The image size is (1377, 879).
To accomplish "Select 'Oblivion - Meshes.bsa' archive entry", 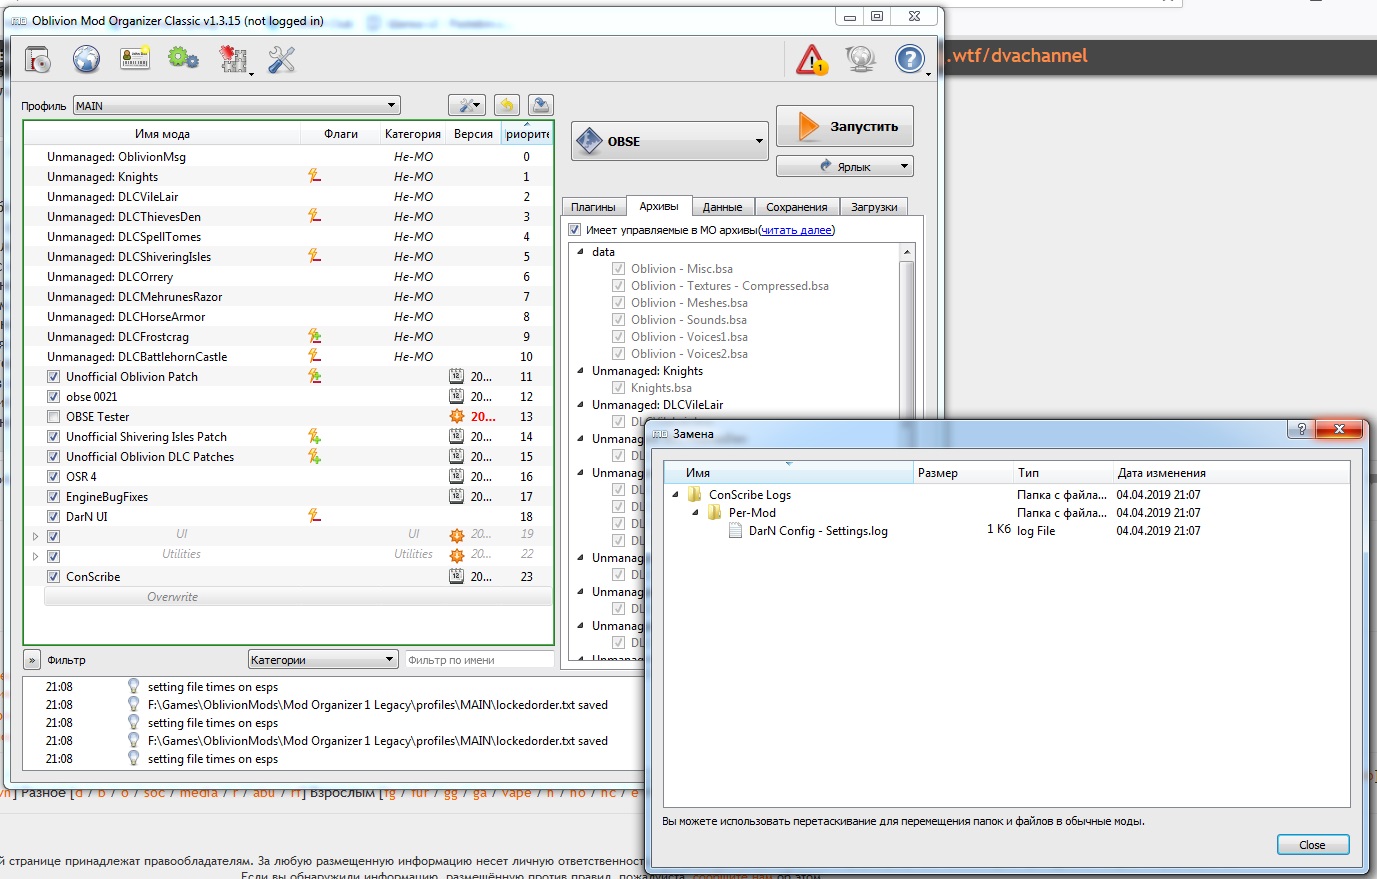I will pos(689,303).
